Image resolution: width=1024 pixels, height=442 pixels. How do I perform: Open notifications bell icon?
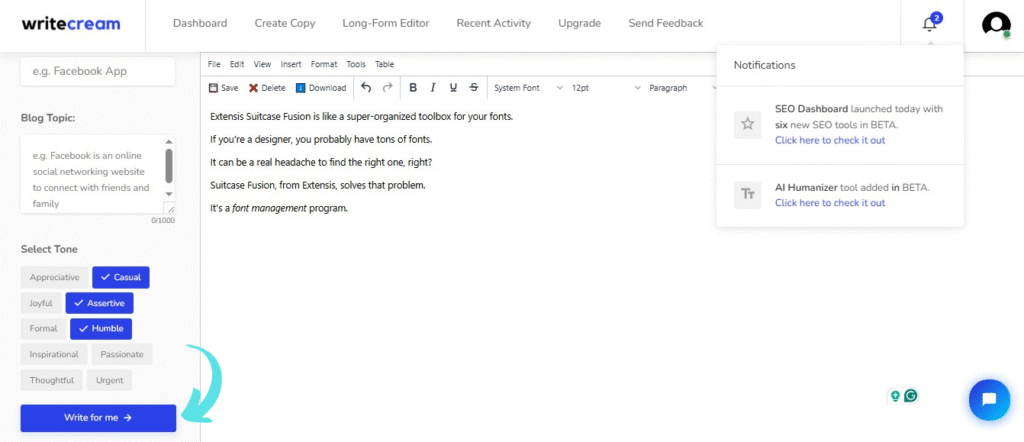[x=930, y=24]
